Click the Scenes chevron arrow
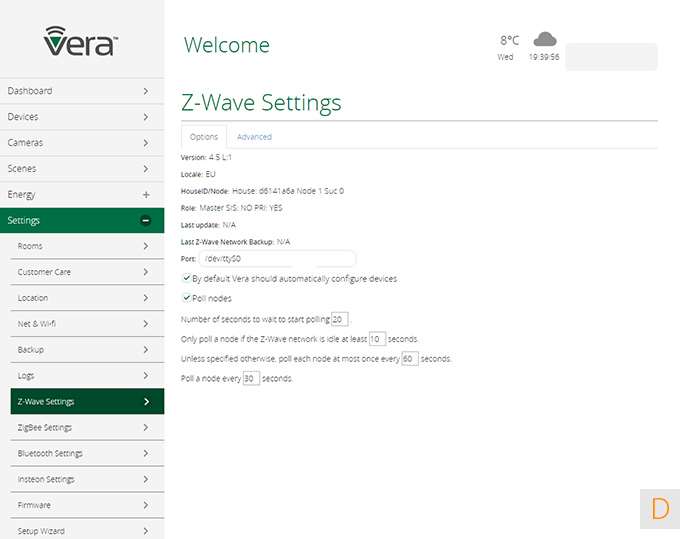Image resolution: width=690 pixels, height=539 pixels. [146, 169]
